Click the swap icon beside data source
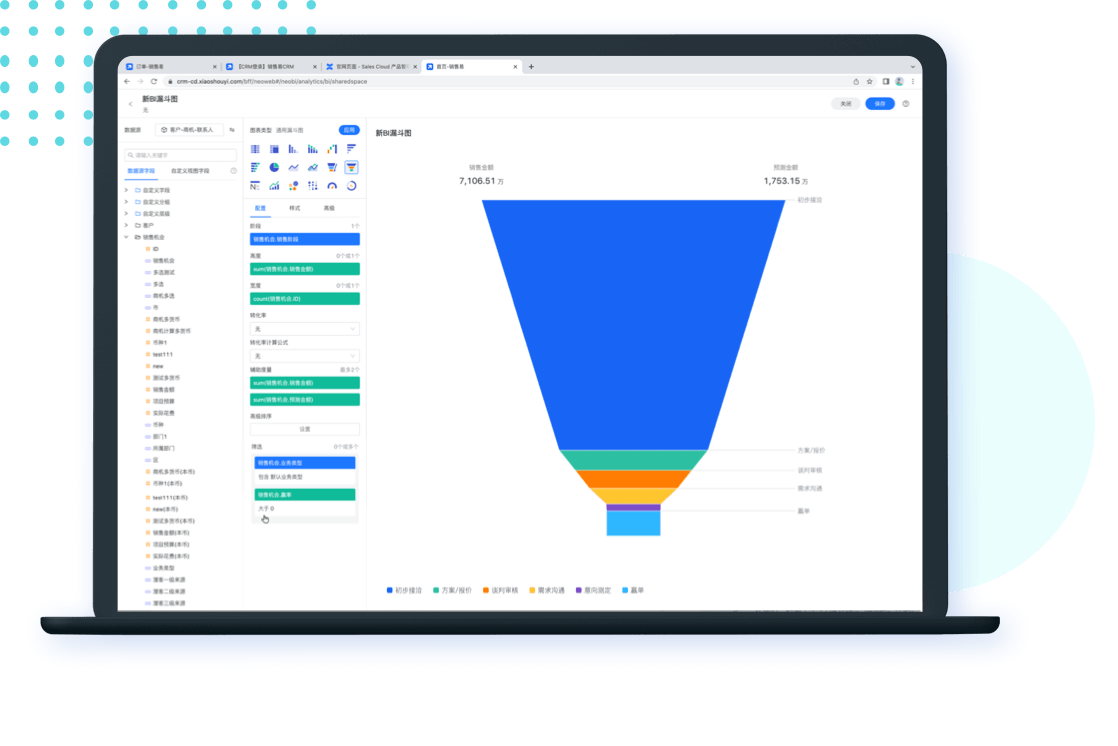1118x746 pixels. tap(232, 130)
